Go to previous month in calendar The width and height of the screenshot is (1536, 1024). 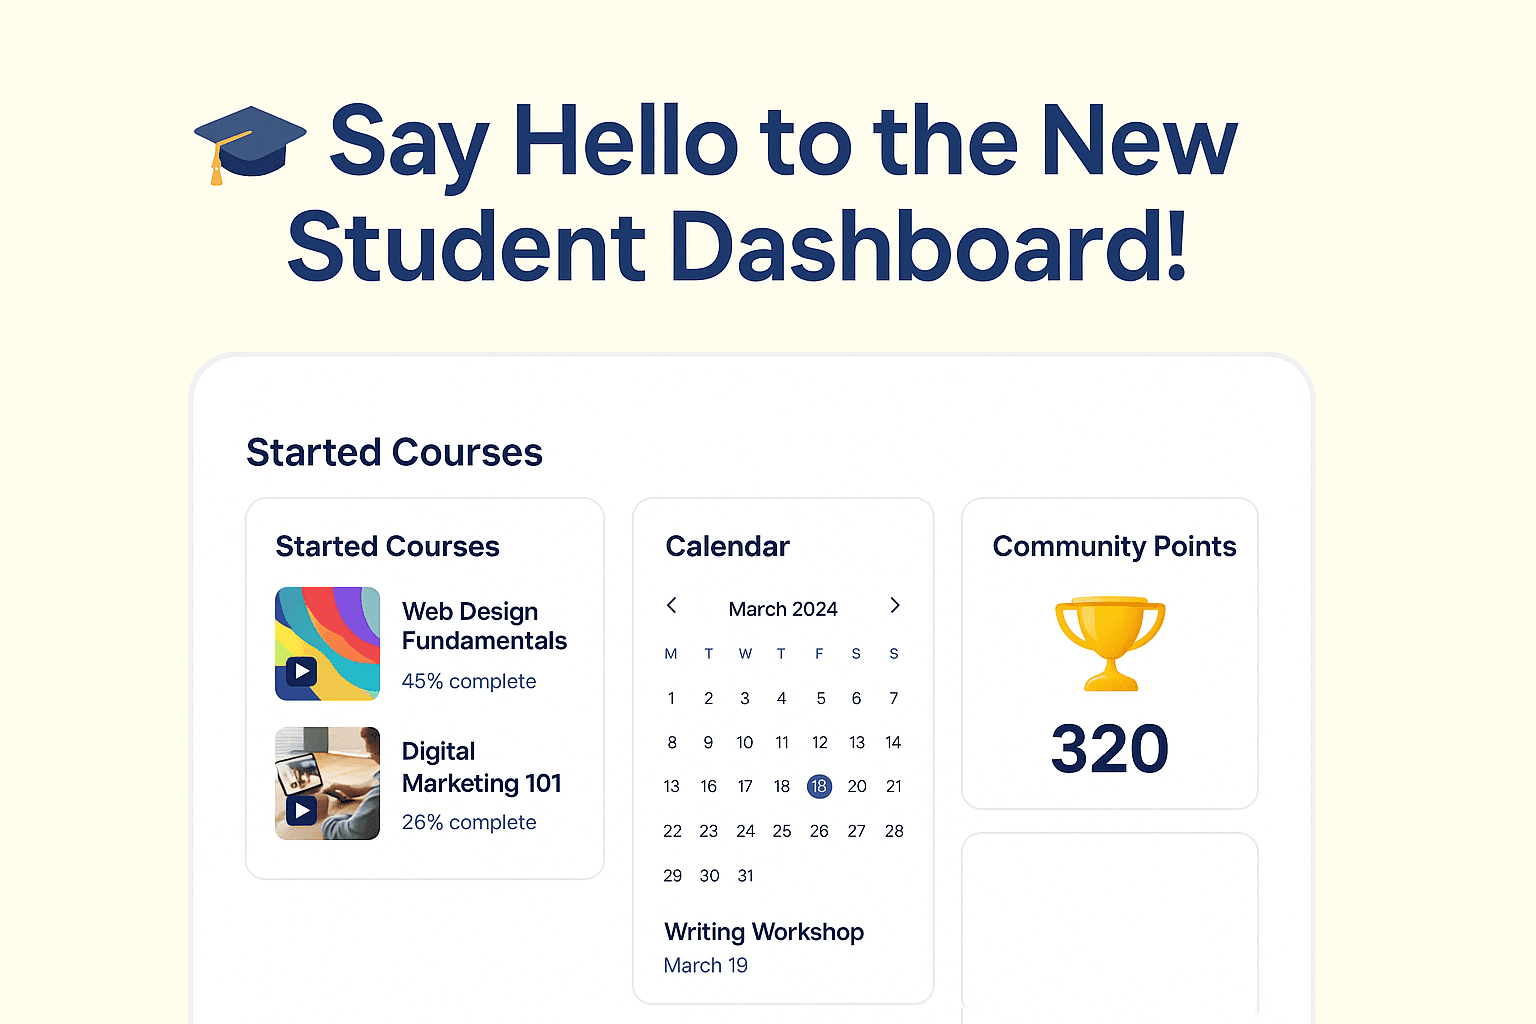pos(672,605)
